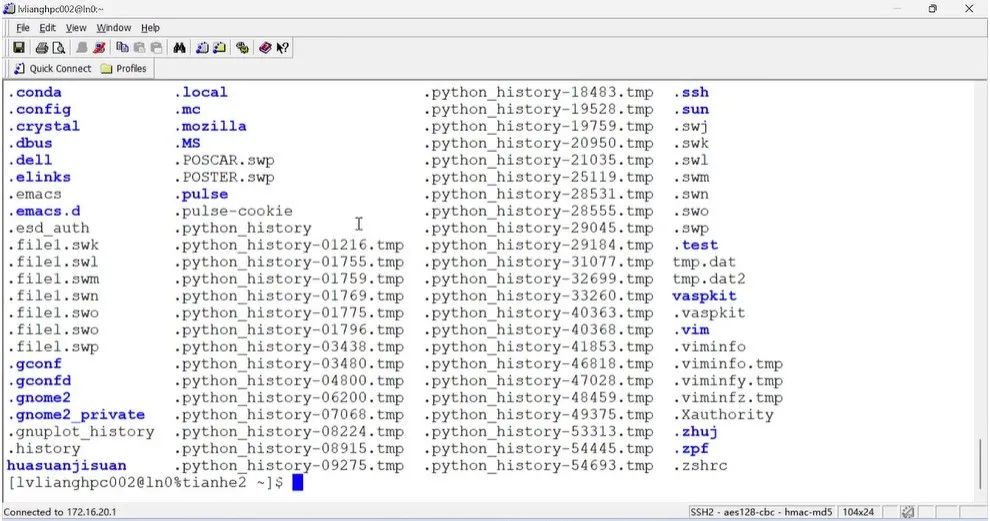990x521 pixels.
Task: Click the '.elinks' directory entry
Action: tap(39, 177)
